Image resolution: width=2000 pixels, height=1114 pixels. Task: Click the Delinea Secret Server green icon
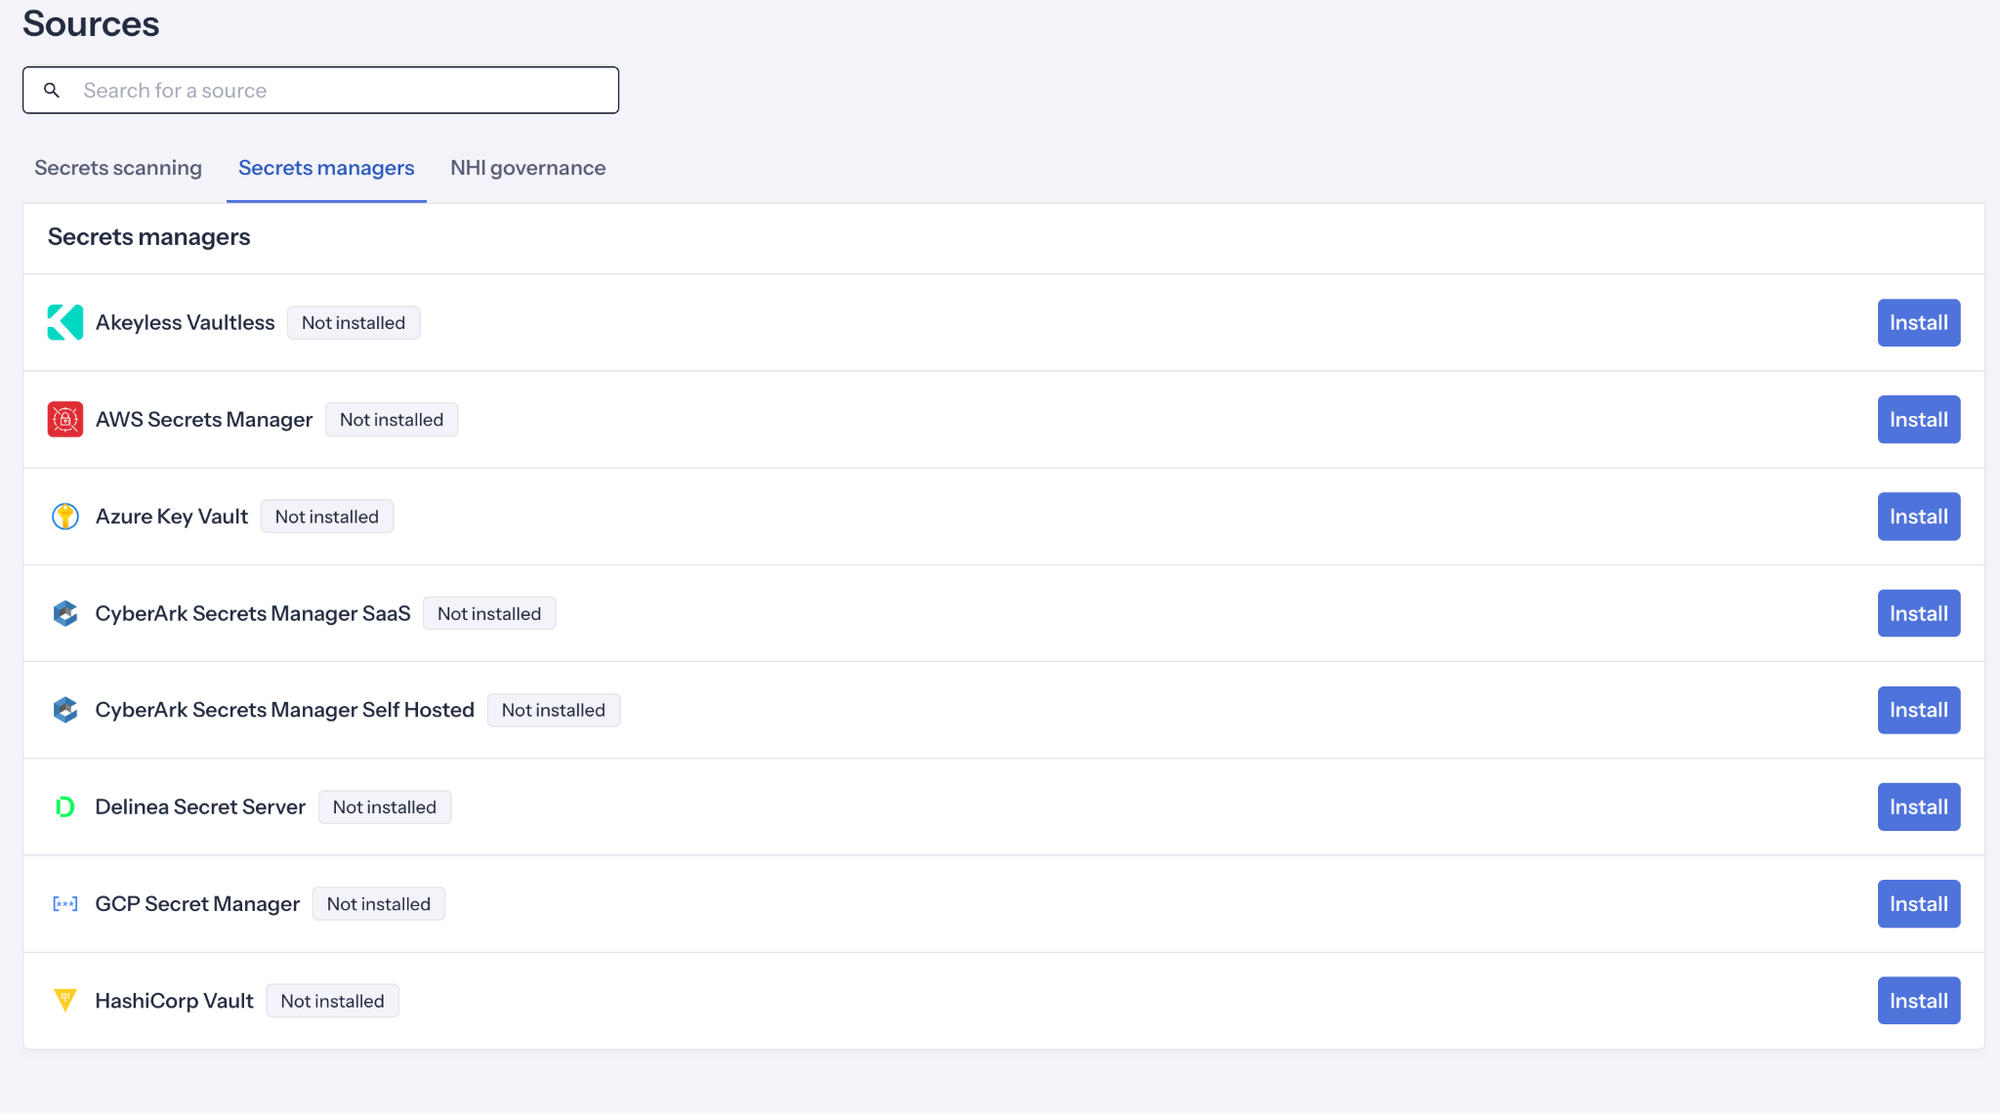pos(65,807)
